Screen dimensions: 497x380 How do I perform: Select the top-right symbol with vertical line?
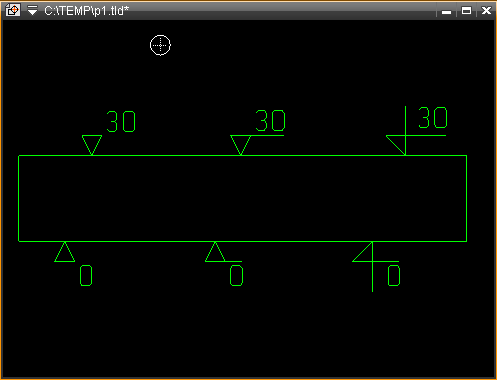(416, 131)
